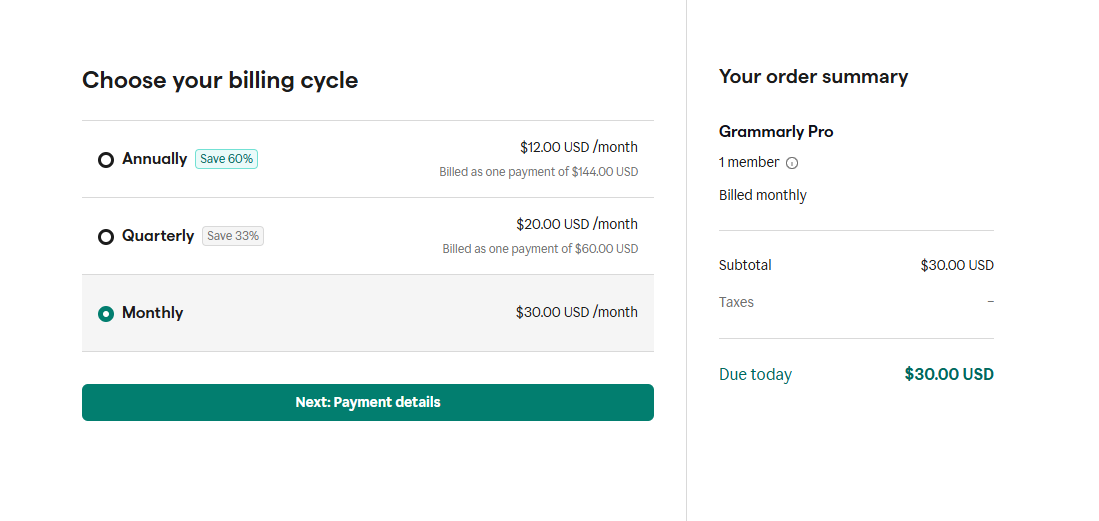Image resolution: width=1099 pixels, height=521 pixels.
Task: Click the Save 60% badge
Action: coord(226,159)
